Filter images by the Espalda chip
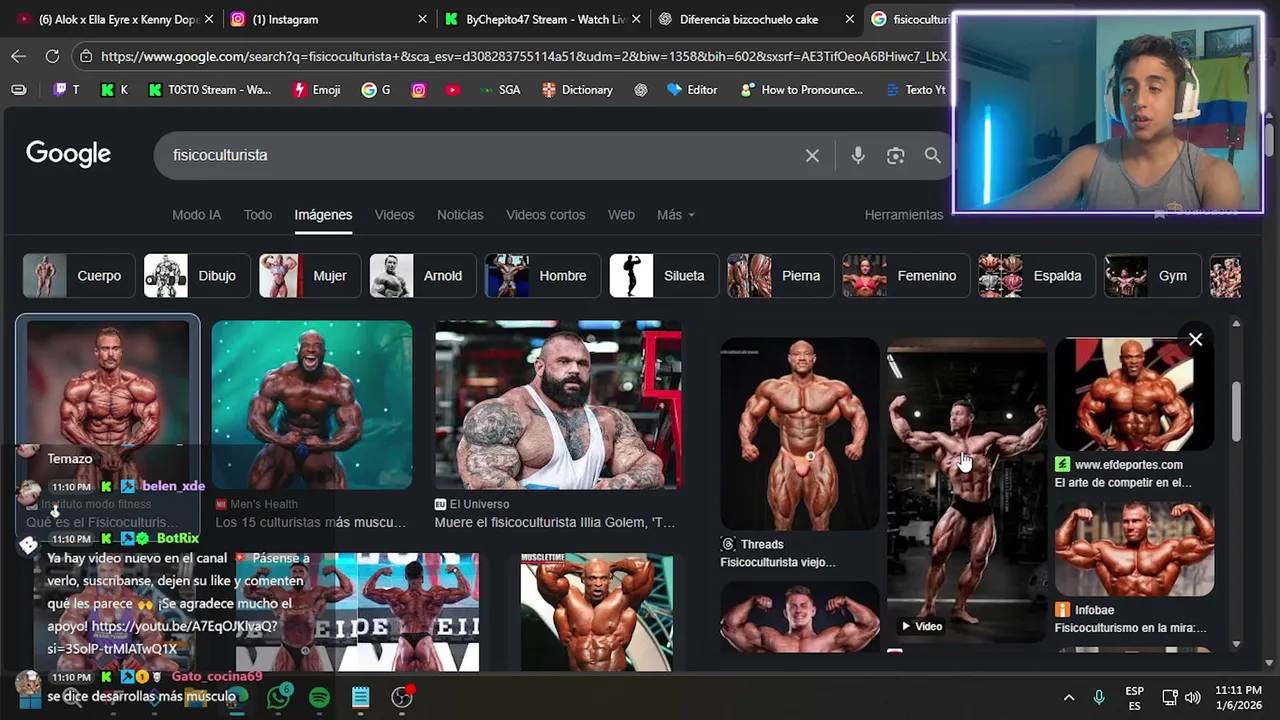1280x720 pixels. coord(1036,276)
